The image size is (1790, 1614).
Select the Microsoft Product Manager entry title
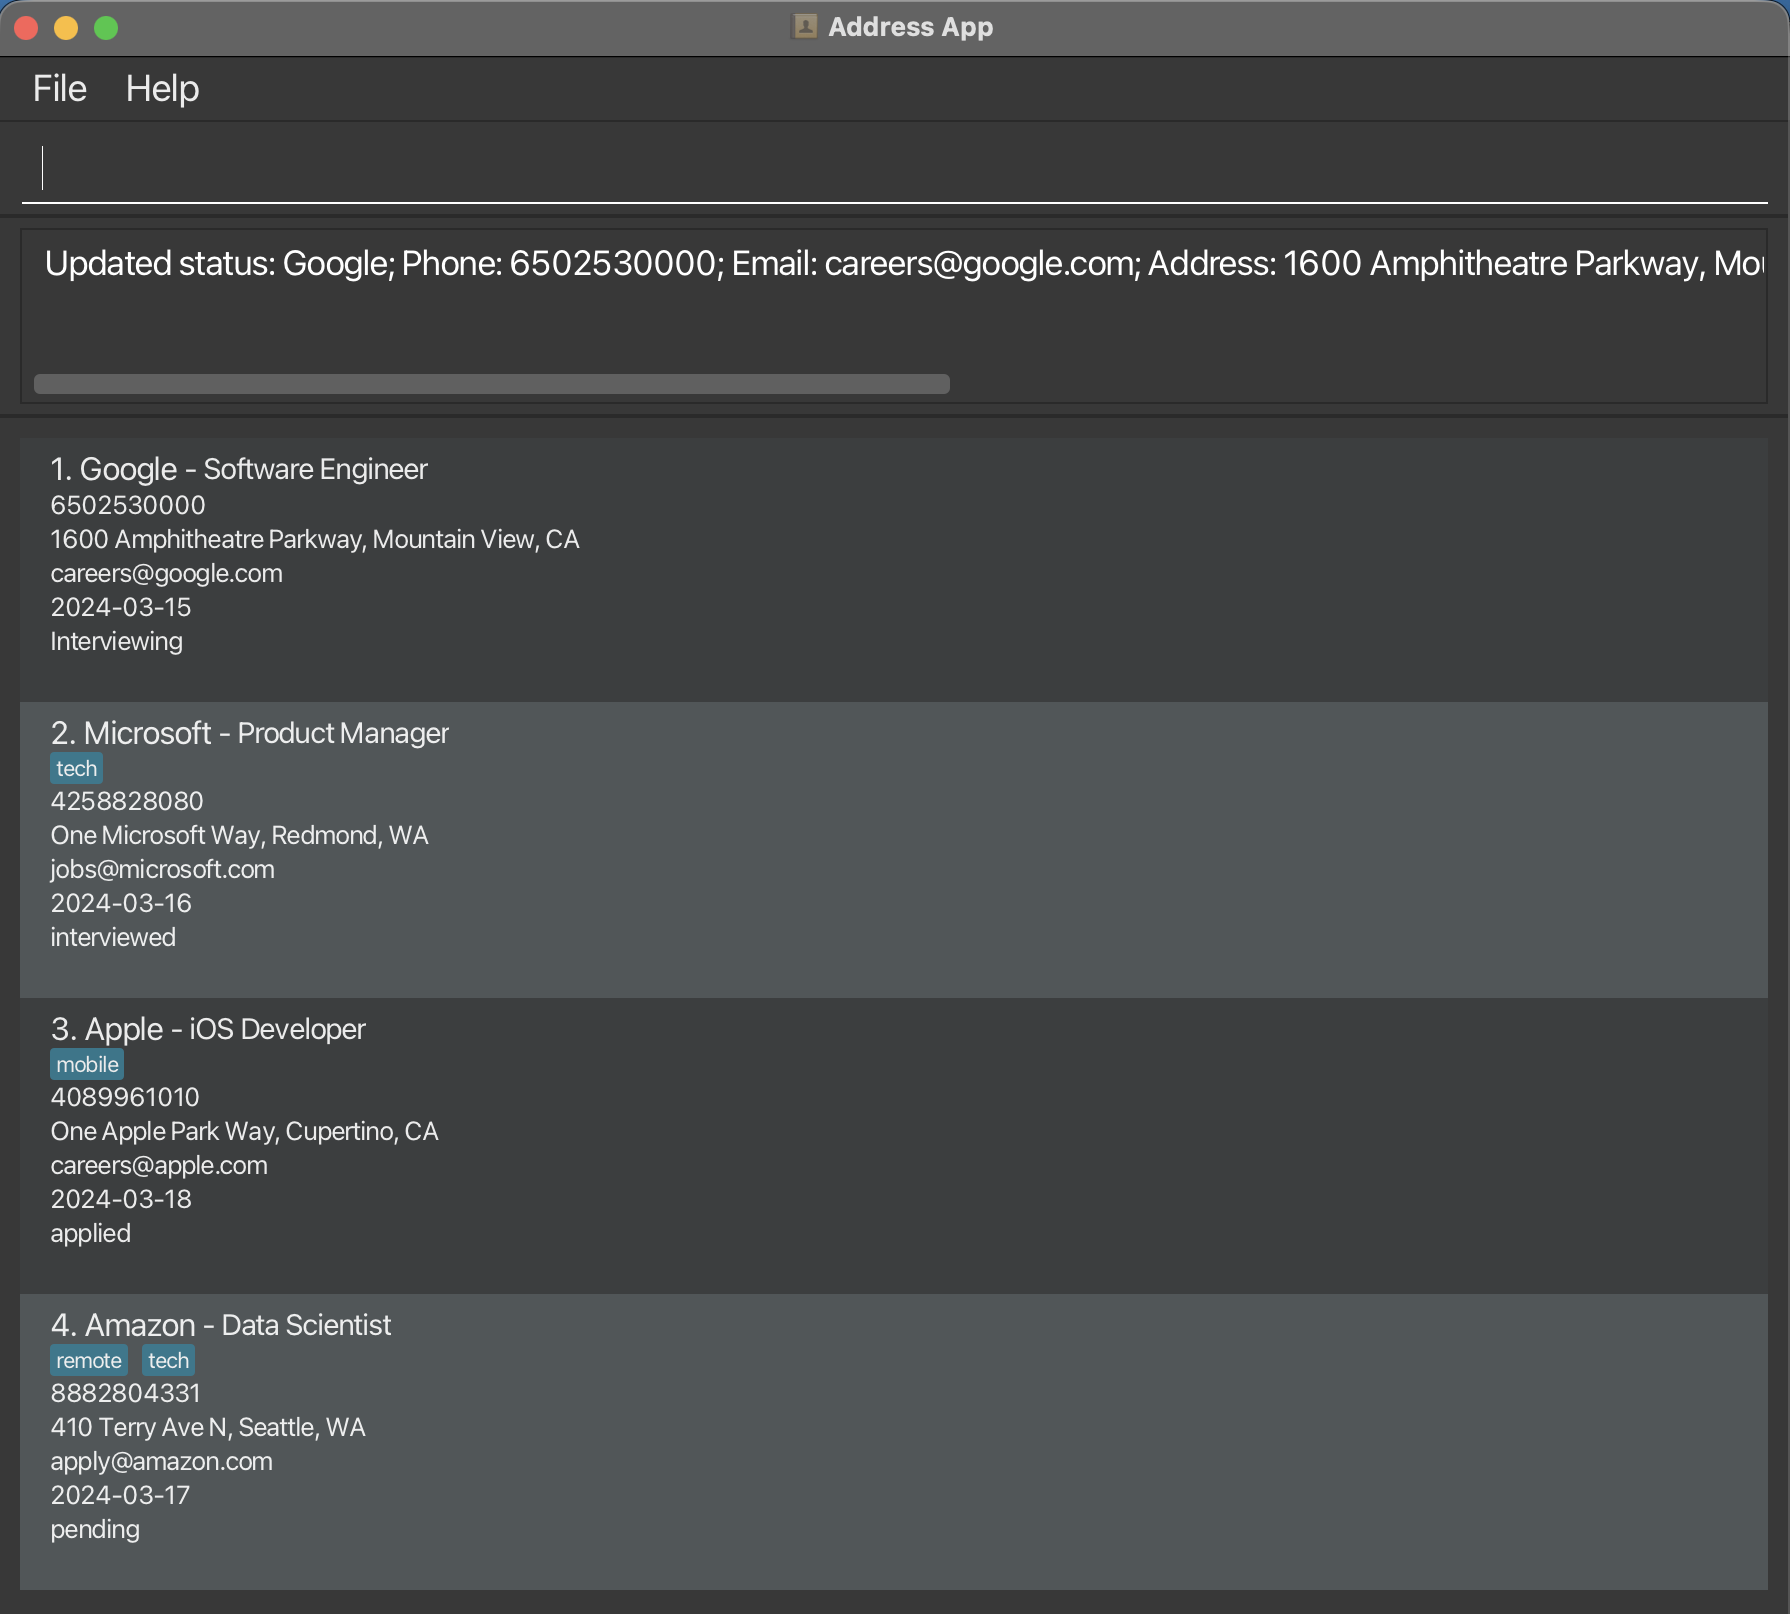(x=250, y=733)
